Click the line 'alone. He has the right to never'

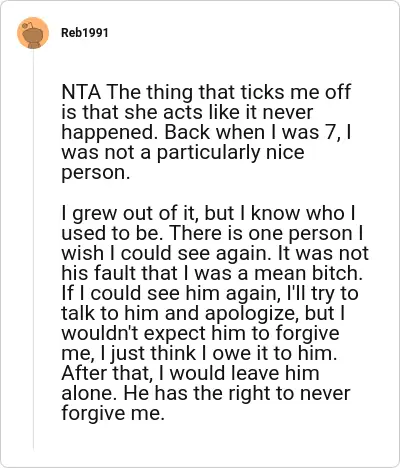[x=206, y=393]
